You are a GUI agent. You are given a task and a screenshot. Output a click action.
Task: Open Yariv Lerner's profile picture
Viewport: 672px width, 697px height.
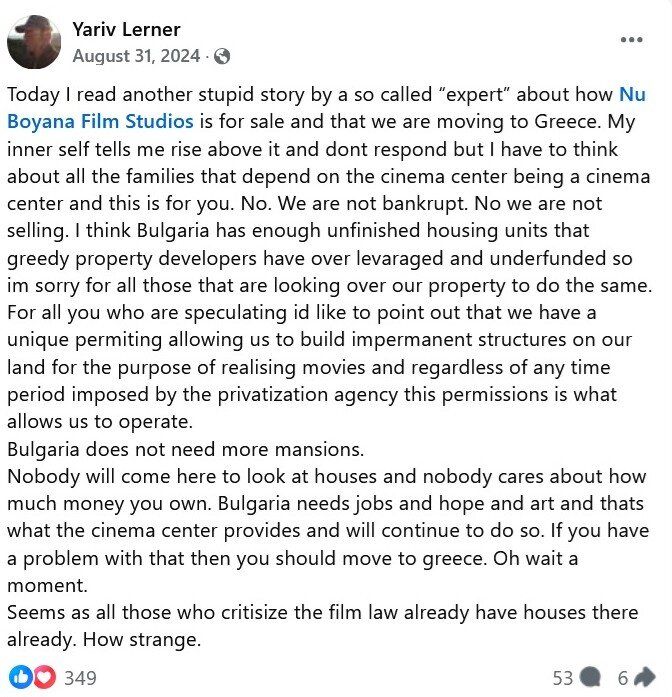[34, 42]
